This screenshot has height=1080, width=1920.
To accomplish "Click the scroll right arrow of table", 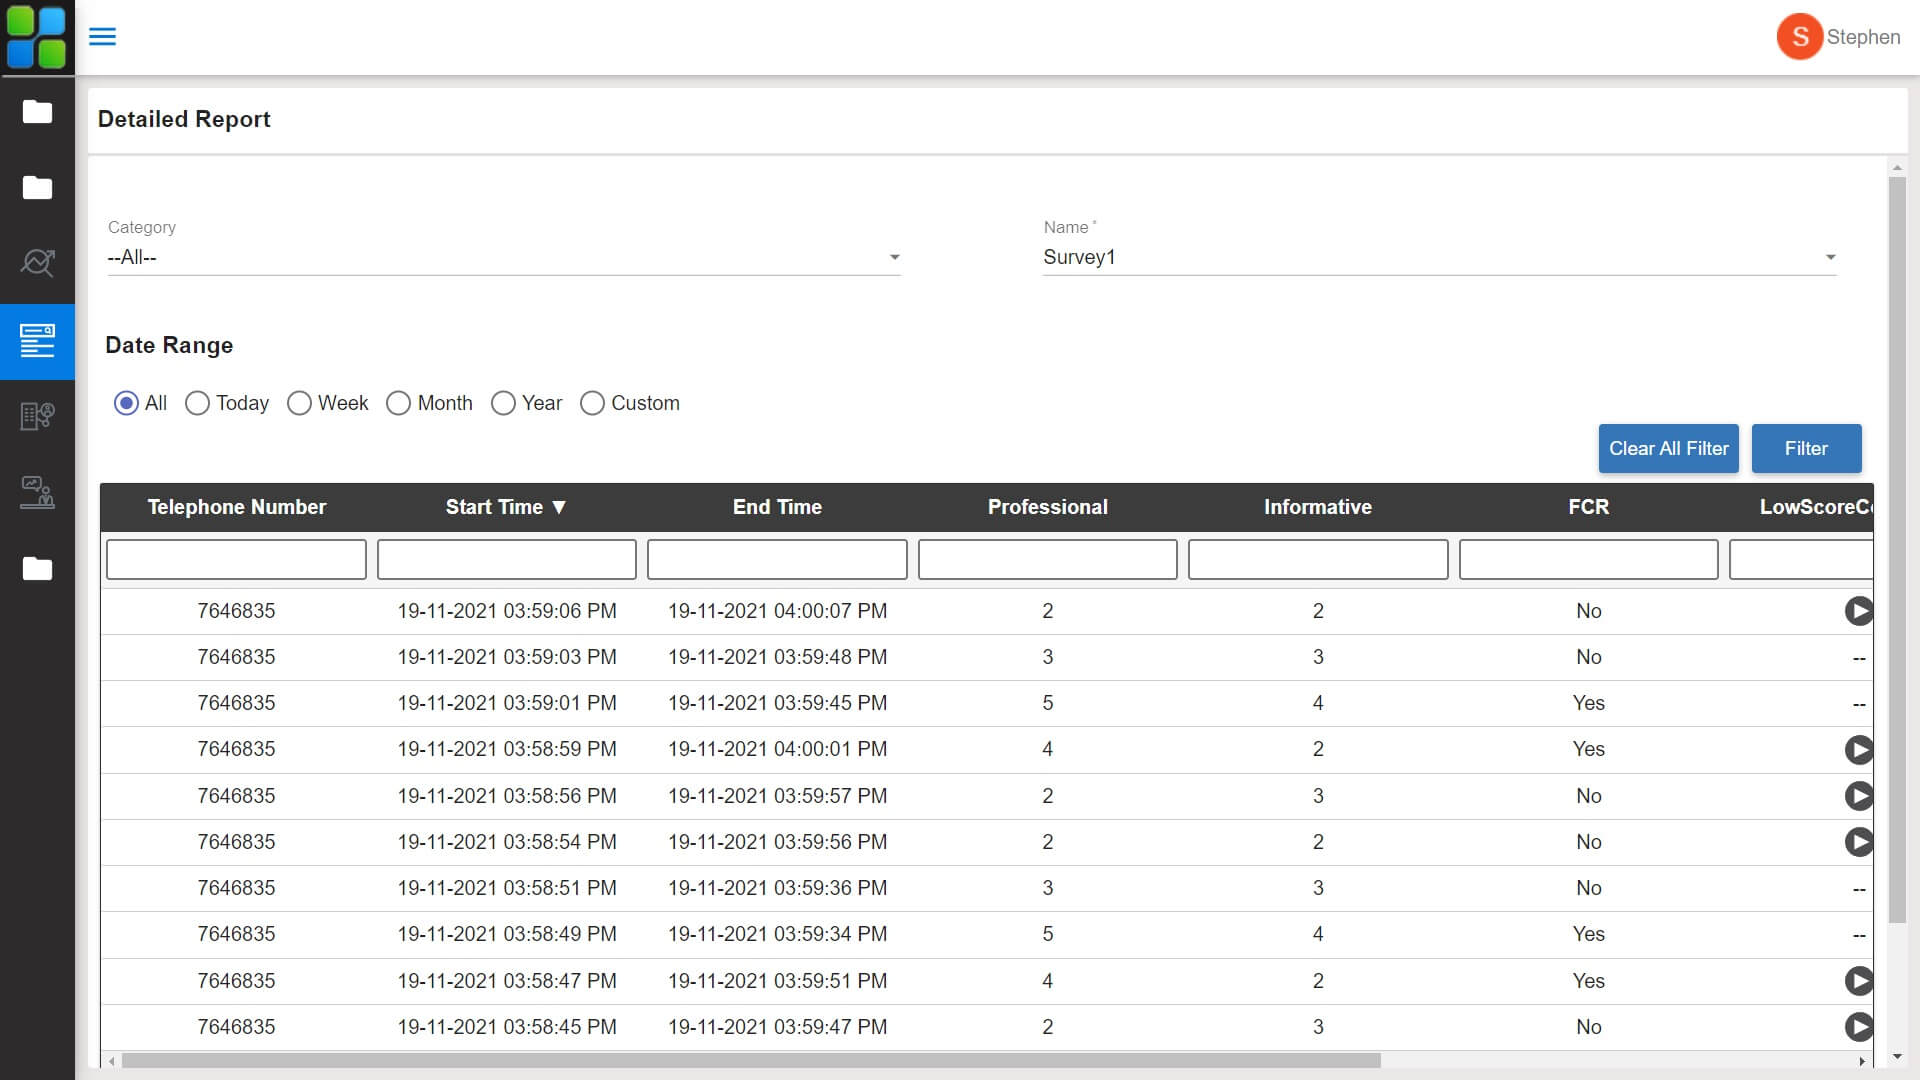I will click(x=1862, y=1061).
